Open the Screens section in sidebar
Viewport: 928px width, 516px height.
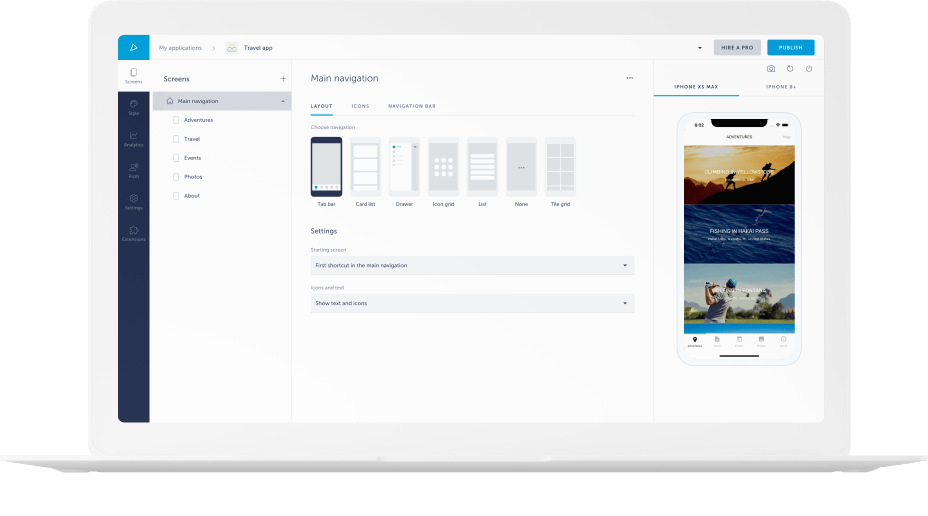pos(134,75)
